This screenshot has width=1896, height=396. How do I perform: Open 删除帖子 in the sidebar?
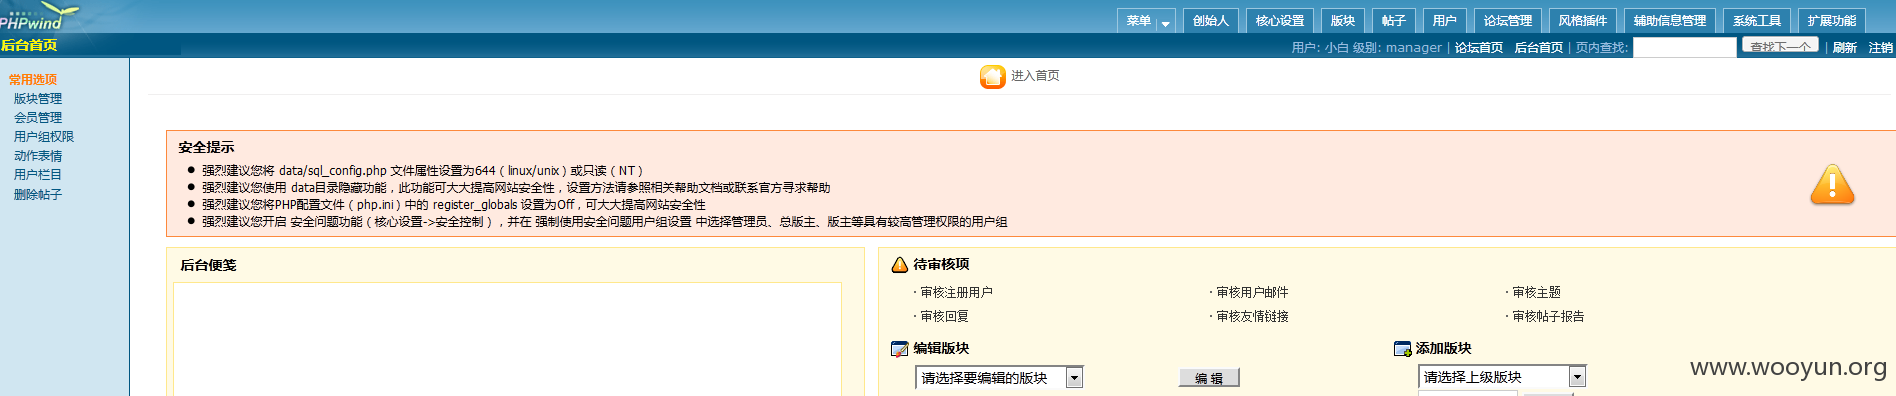point(38,195)
